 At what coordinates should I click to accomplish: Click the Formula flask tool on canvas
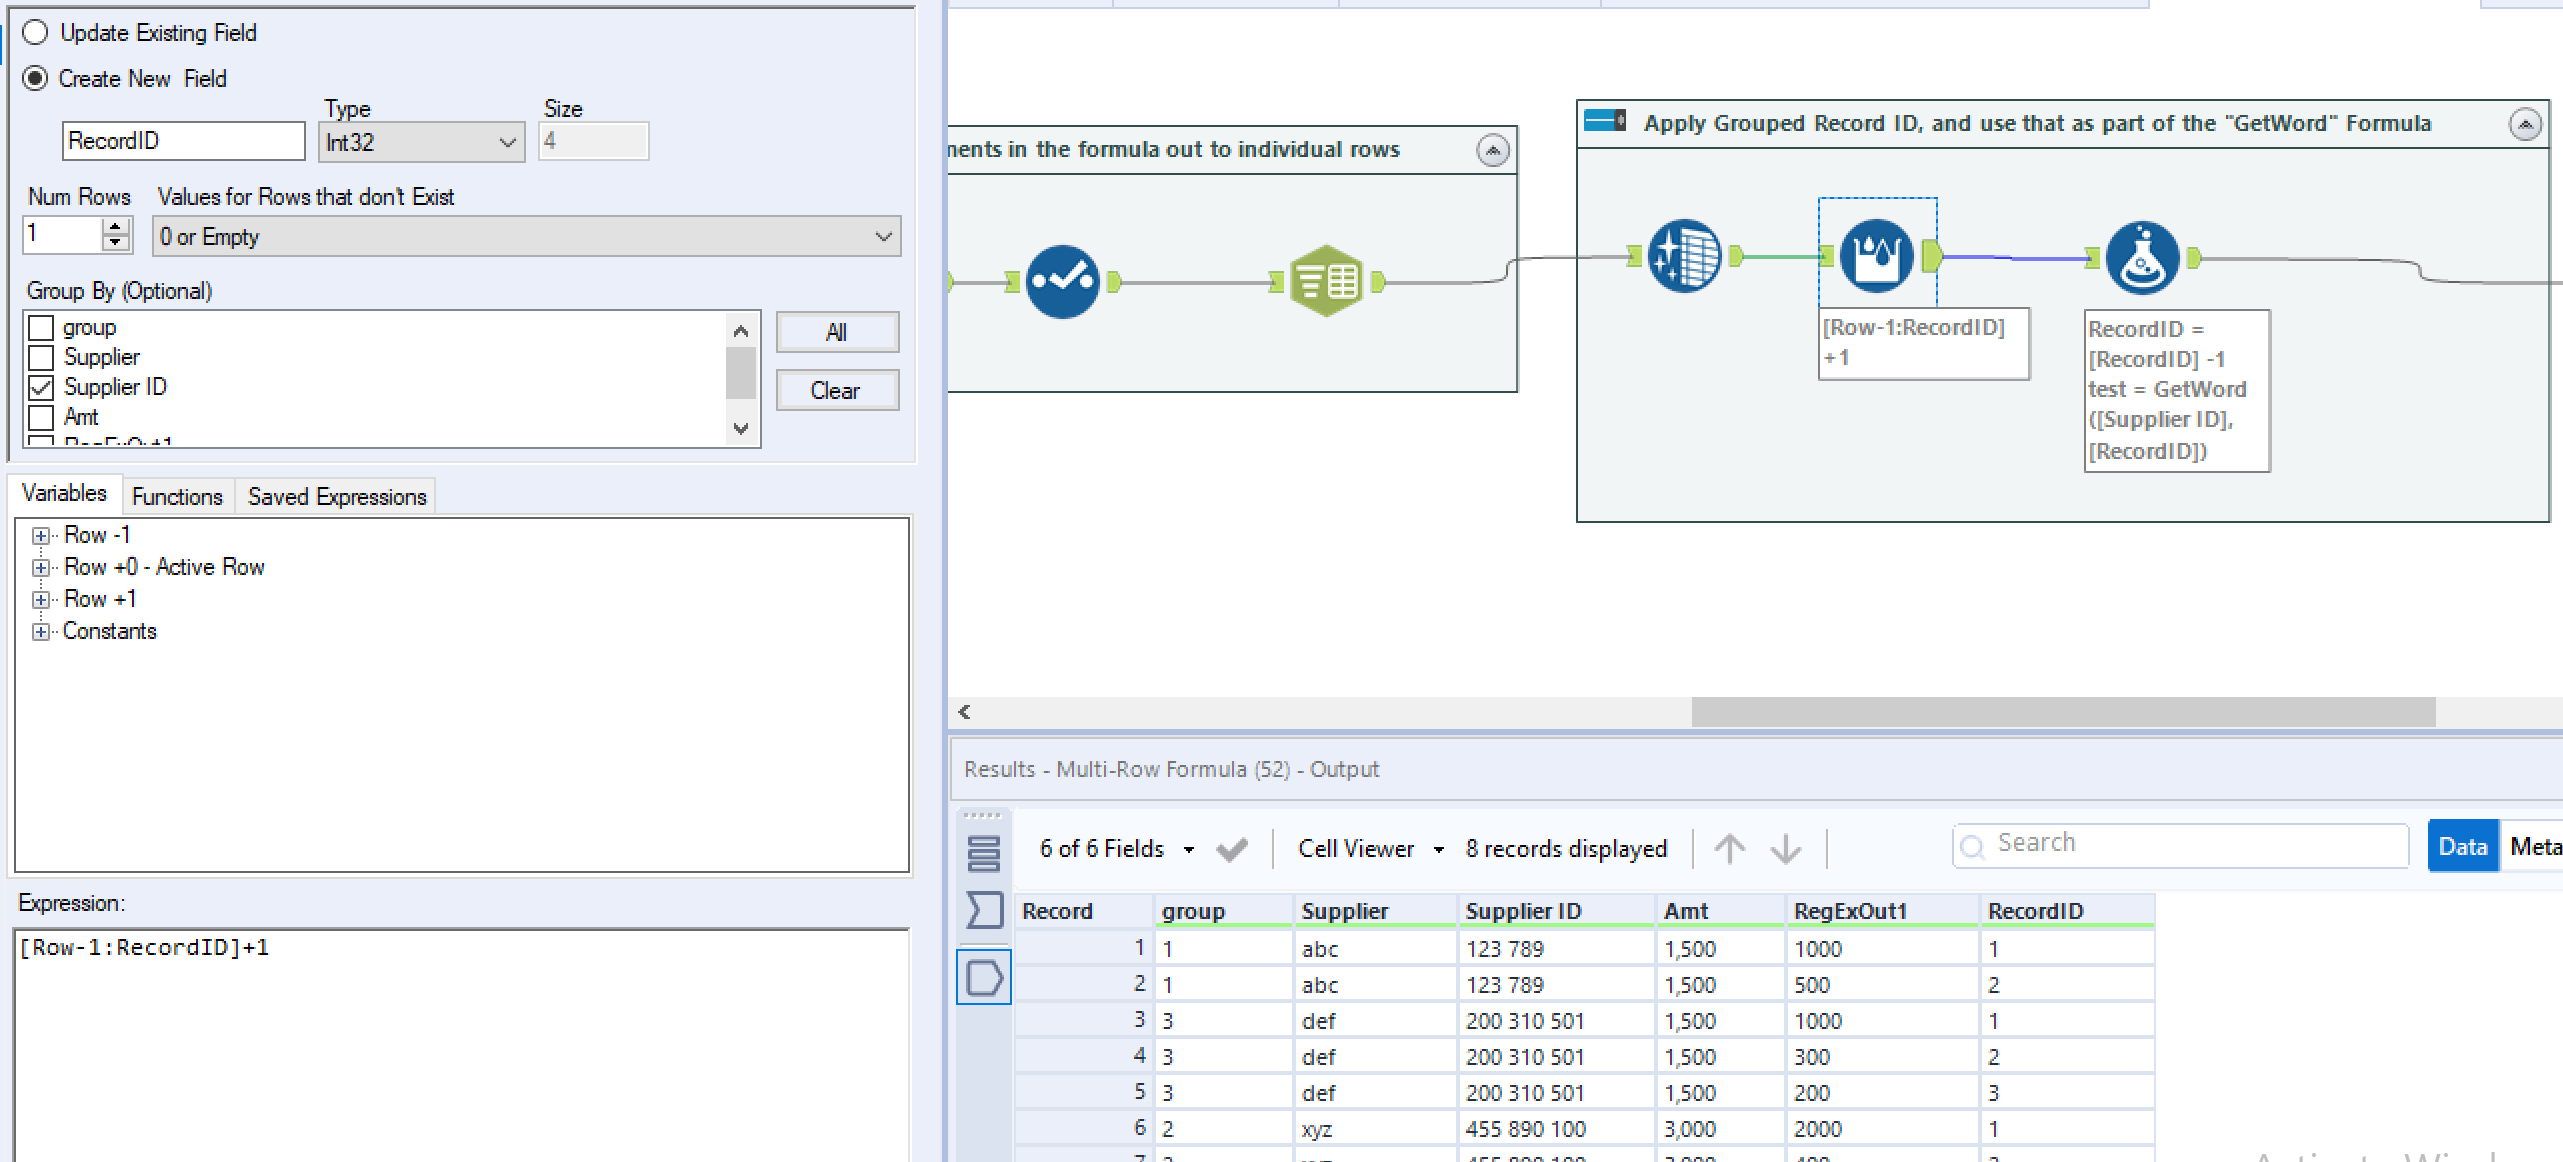[2141, 259]
